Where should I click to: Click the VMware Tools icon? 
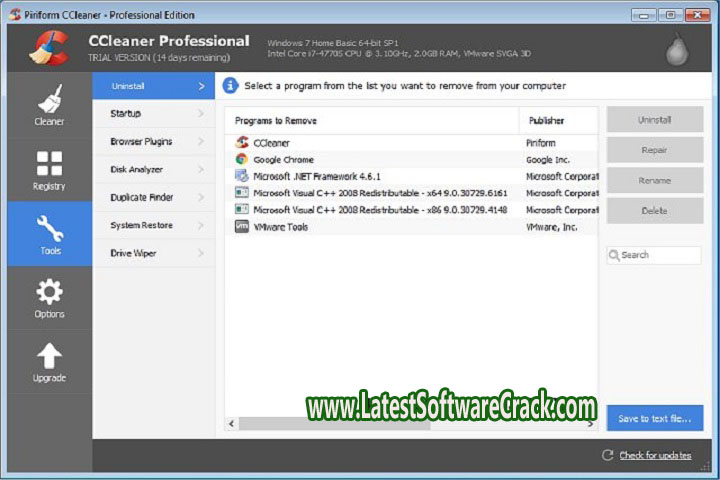click(242, 226)
